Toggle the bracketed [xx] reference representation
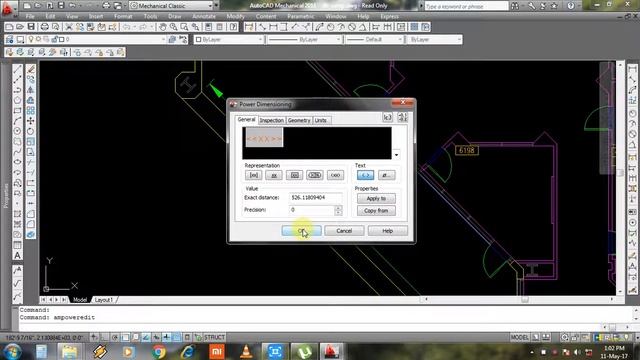The width and height of the screenshot is (640, 360). (253, 175)
